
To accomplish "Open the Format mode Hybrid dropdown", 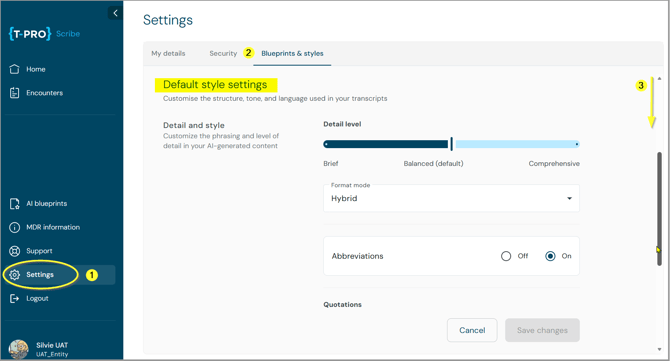I will pos(451,198).
